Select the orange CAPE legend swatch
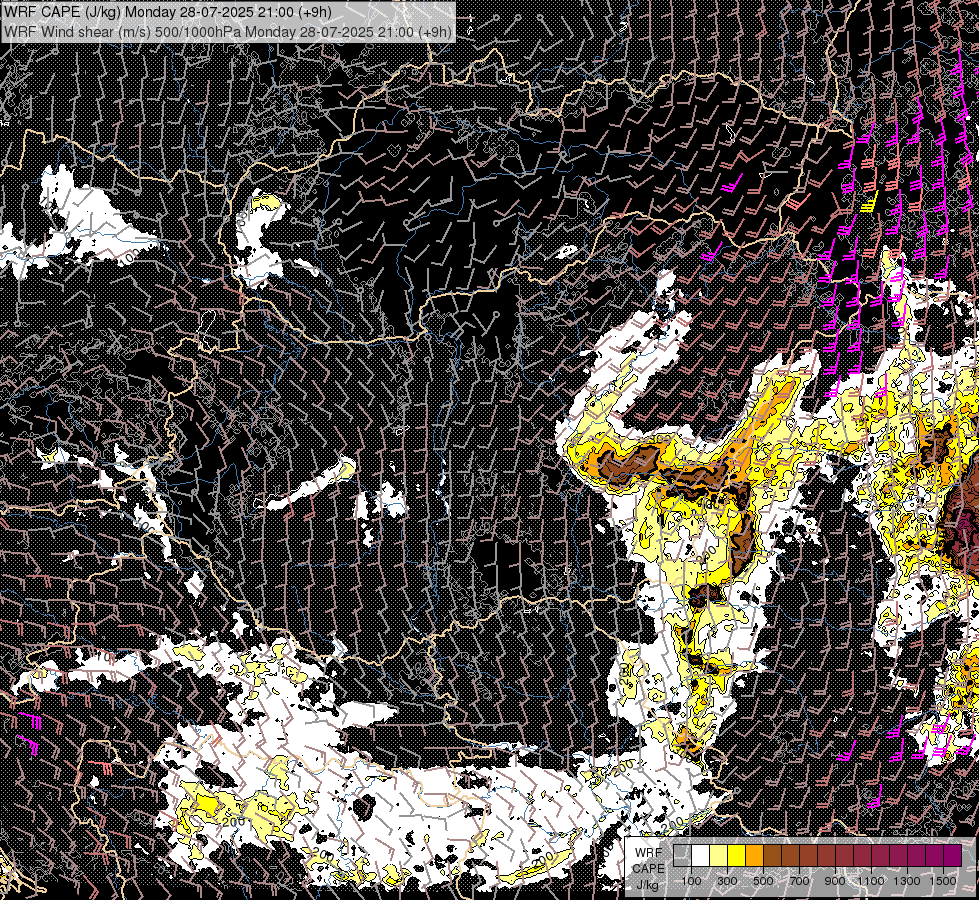 click(x=754, y=855)
